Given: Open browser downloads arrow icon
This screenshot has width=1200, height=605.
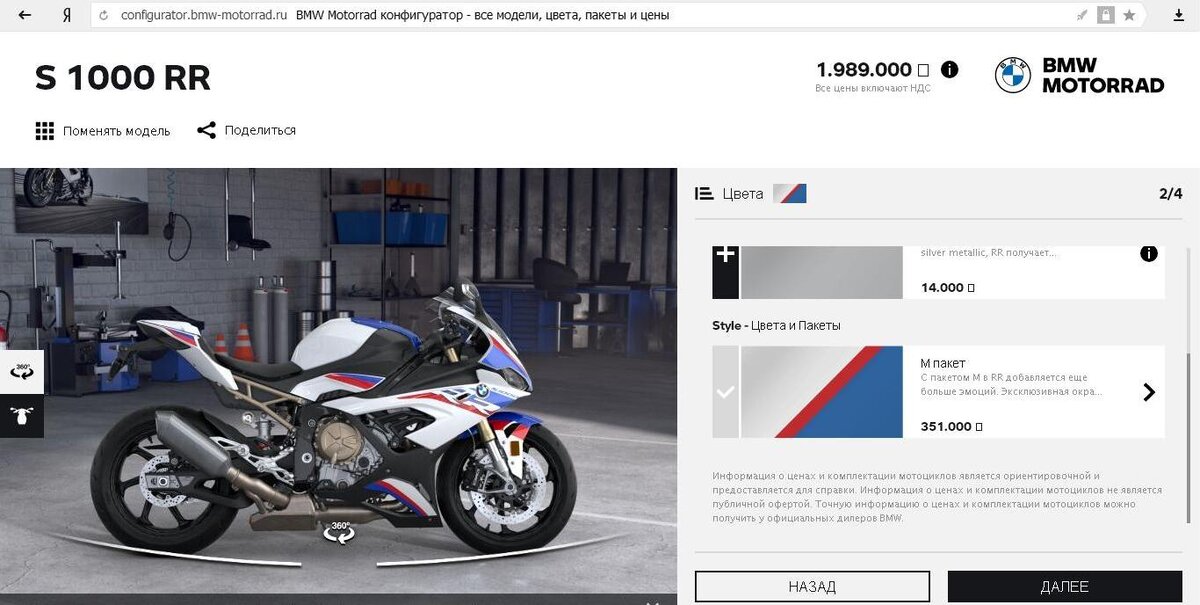Looking at the screenshot, I should (1177, 15).
